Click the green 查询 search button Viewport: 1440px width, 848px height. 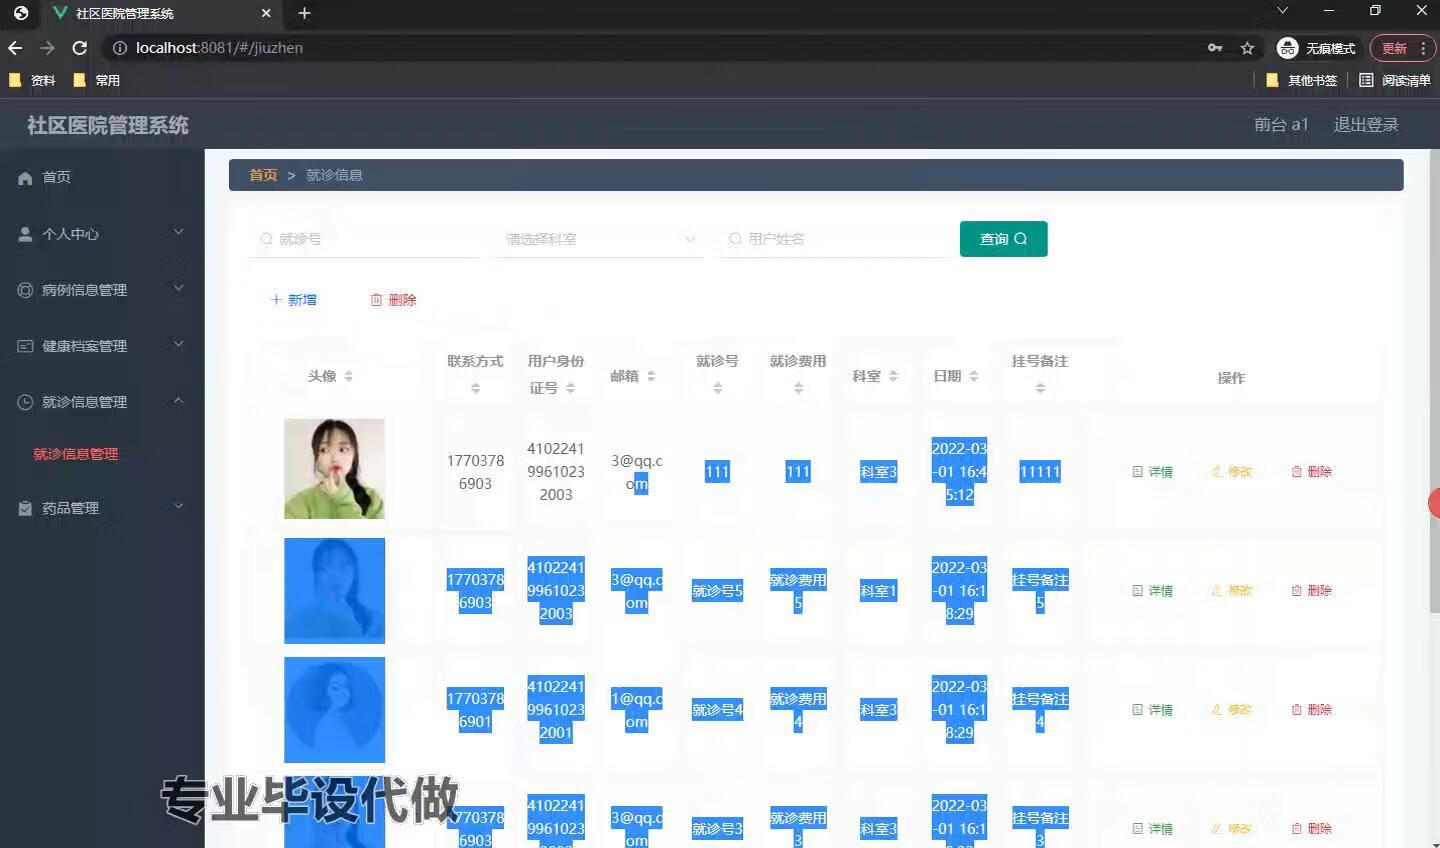[1003, 239]
